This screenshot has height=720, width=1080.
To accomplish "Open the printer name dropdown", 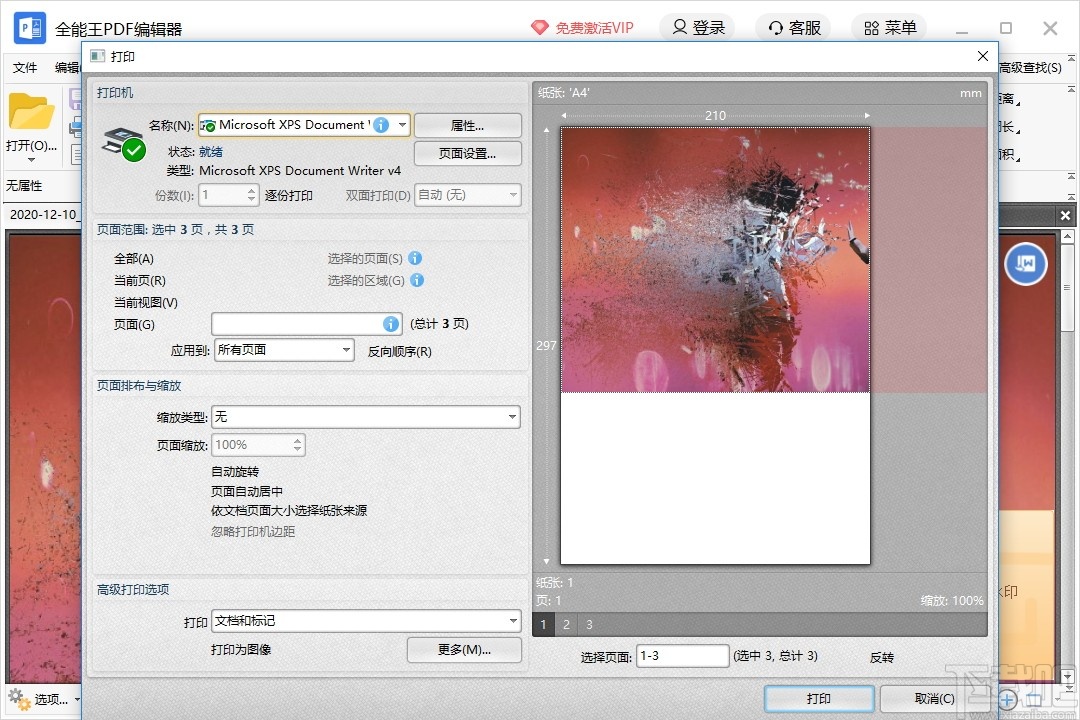I will tap(401, 125).
